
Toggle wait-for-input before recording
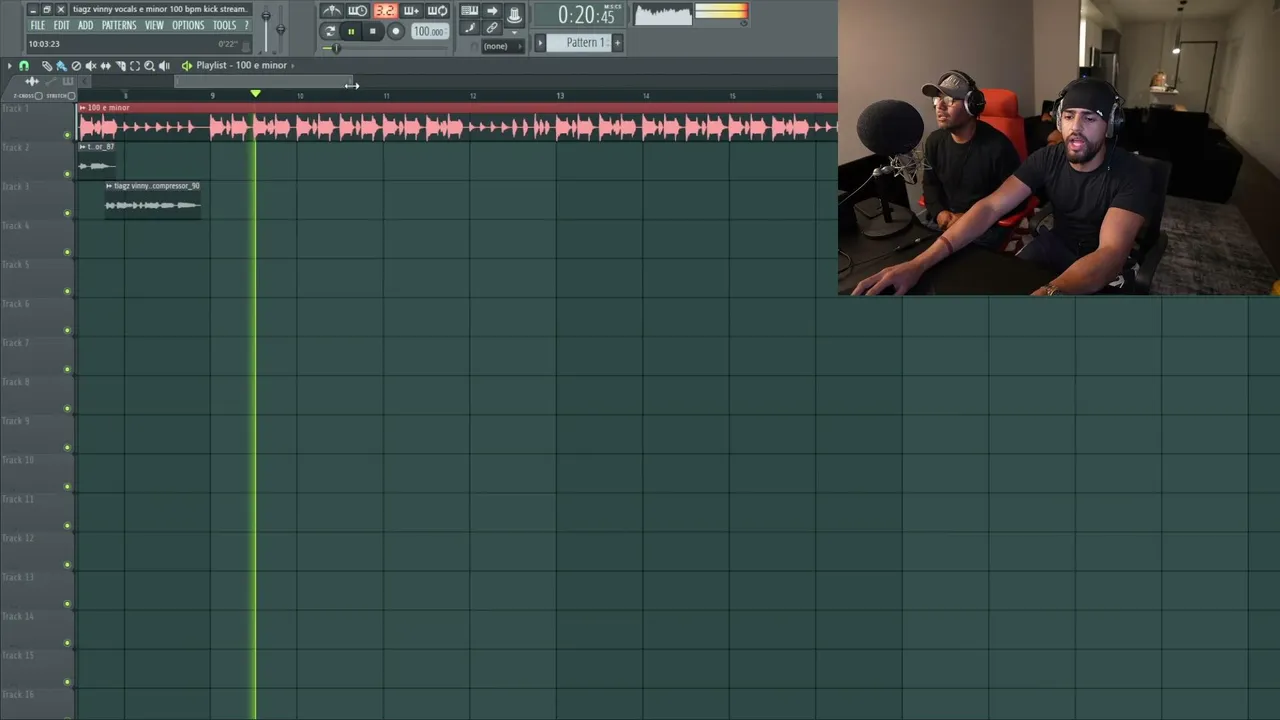[x=358, y=11]
